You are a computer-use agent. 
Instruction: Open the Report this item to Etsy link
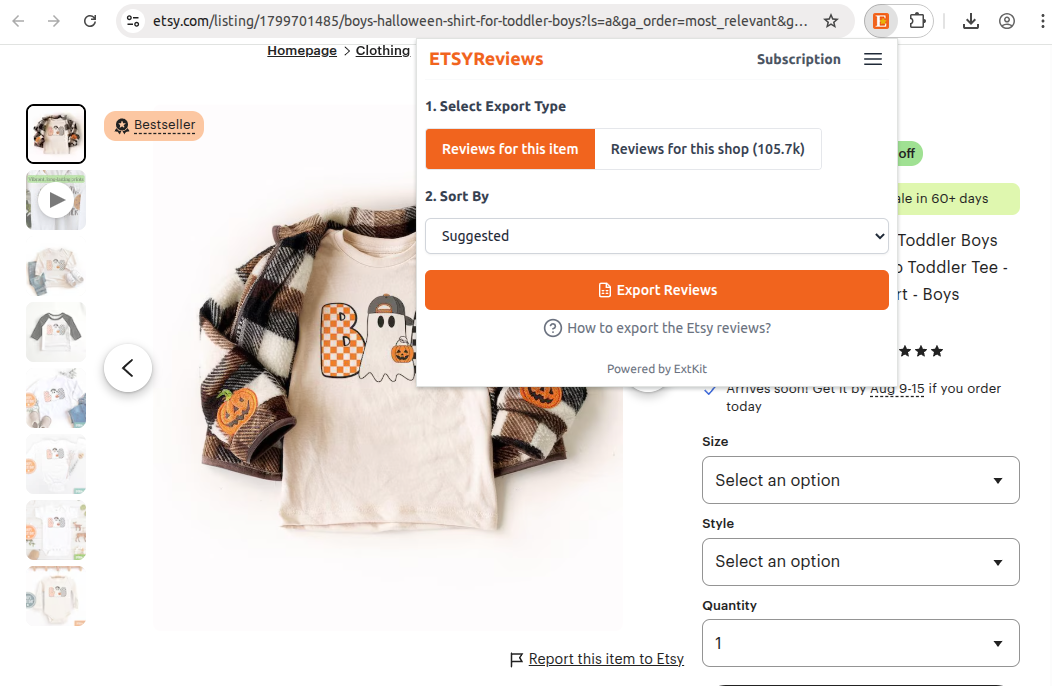pyautogui.click(x=605, y=659)
